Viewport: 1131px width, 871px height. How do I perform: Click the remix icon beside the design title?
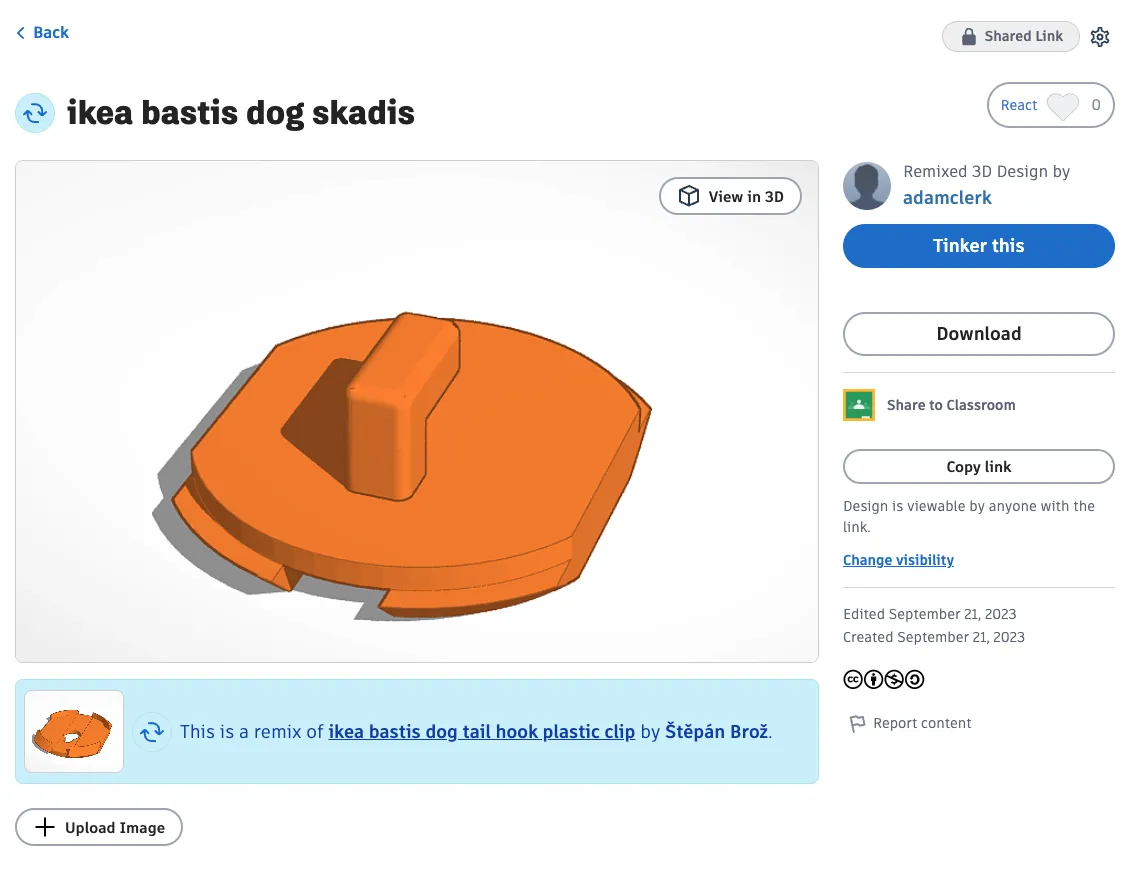pos(35,112)
